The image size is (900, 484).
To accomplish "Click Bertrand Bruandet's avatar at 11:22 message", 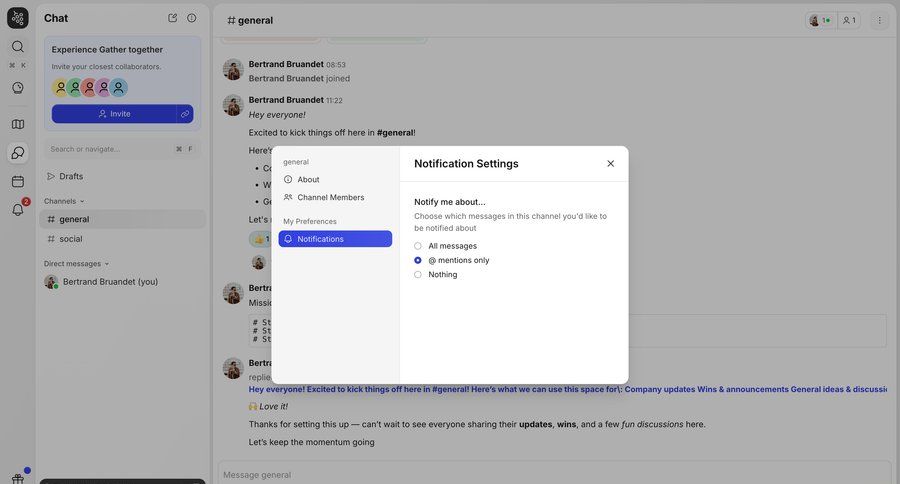I will click(233, 105).
